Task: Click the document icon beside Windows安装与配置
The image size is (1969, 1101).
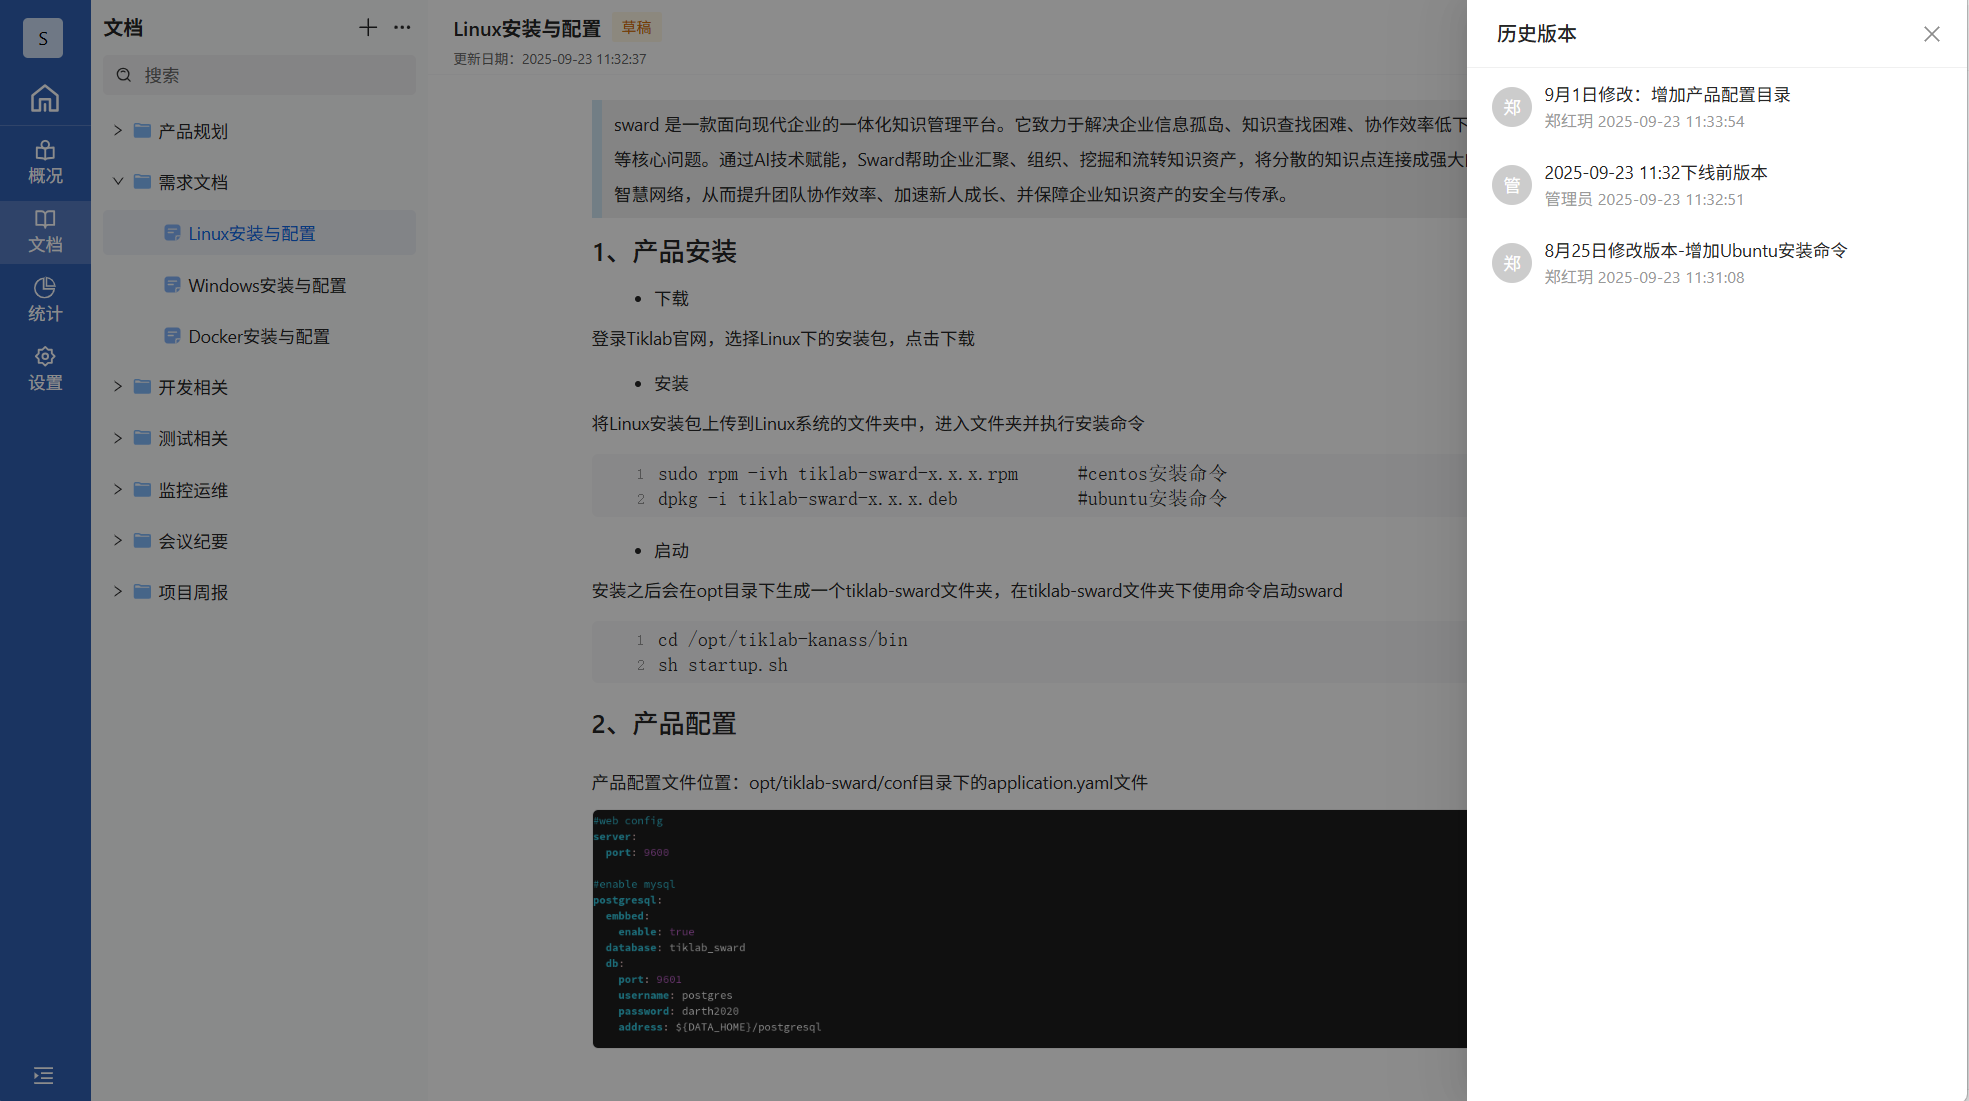Action: (172, 285)
